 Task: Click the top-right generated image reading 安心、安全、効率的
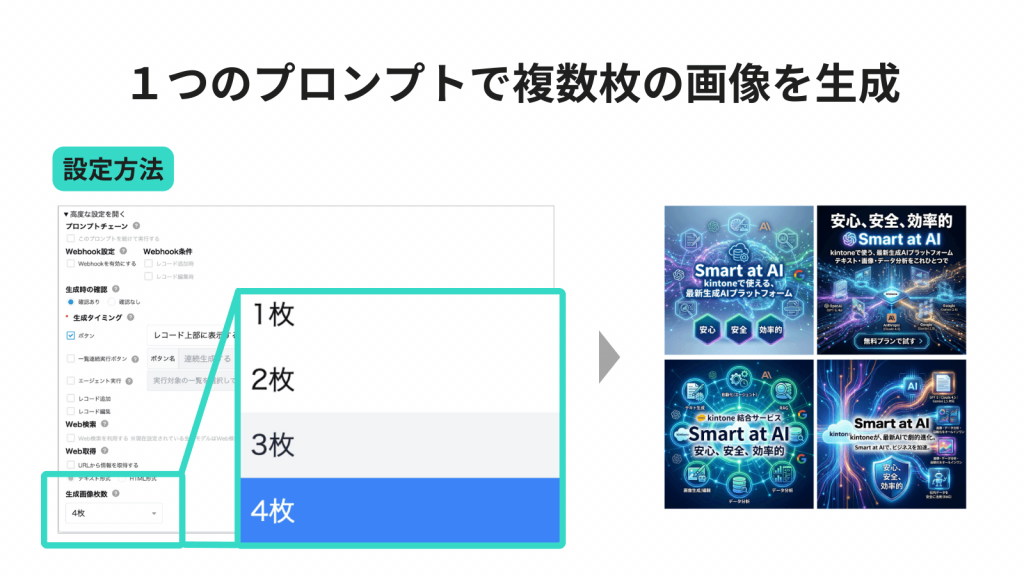891,280
